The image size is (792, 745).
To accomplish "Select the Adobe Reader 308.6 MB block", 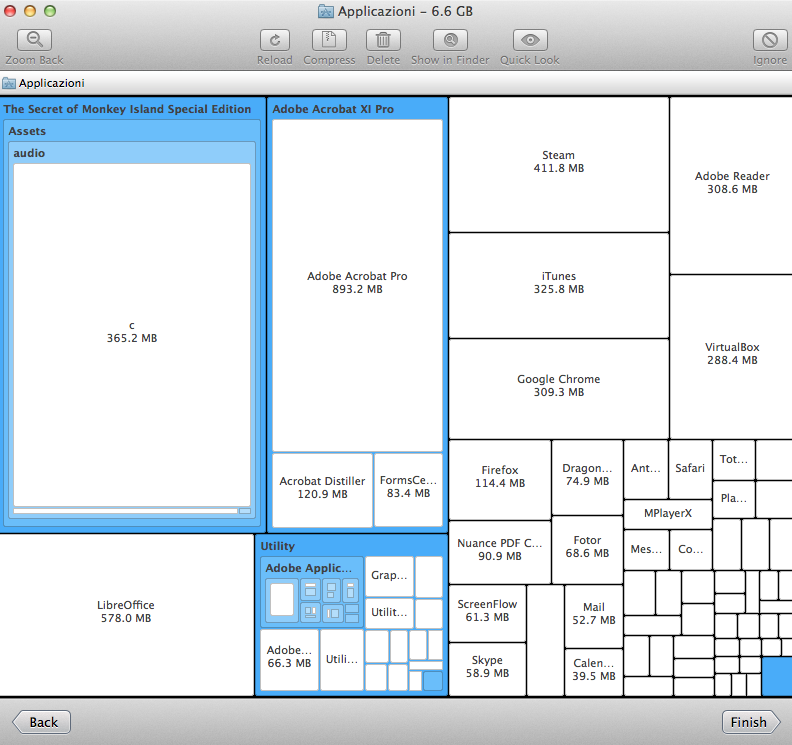I will (731, 185).
